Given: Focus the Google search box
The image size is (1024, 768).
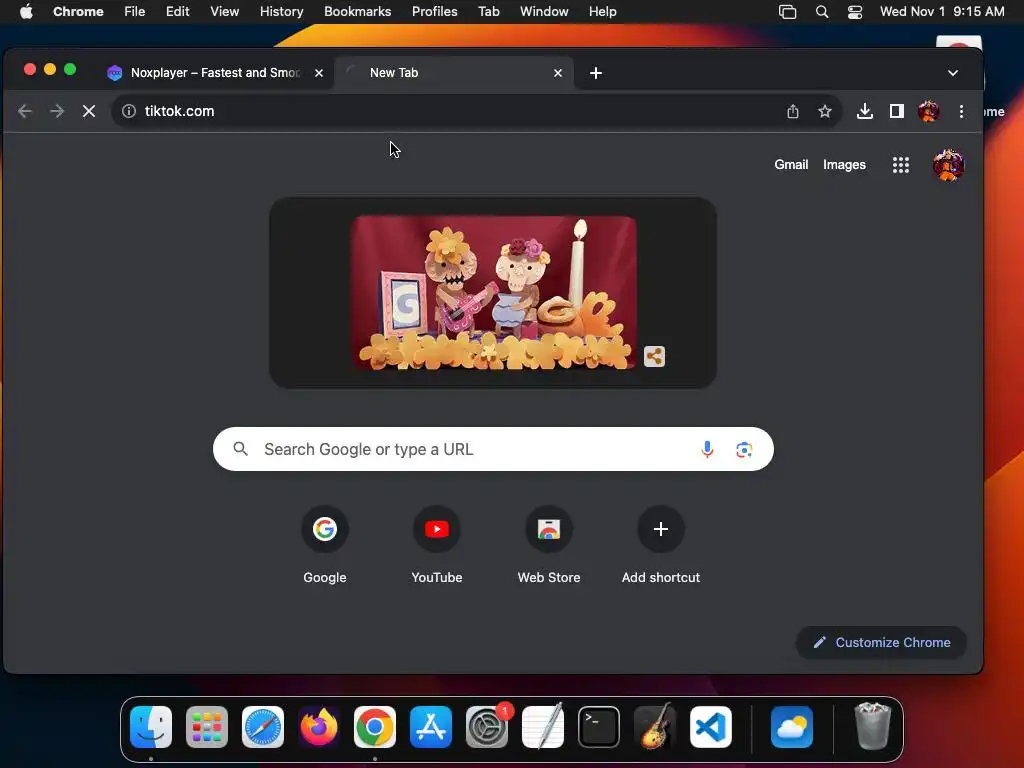Looking at the screenshot, I should (493, 449).
